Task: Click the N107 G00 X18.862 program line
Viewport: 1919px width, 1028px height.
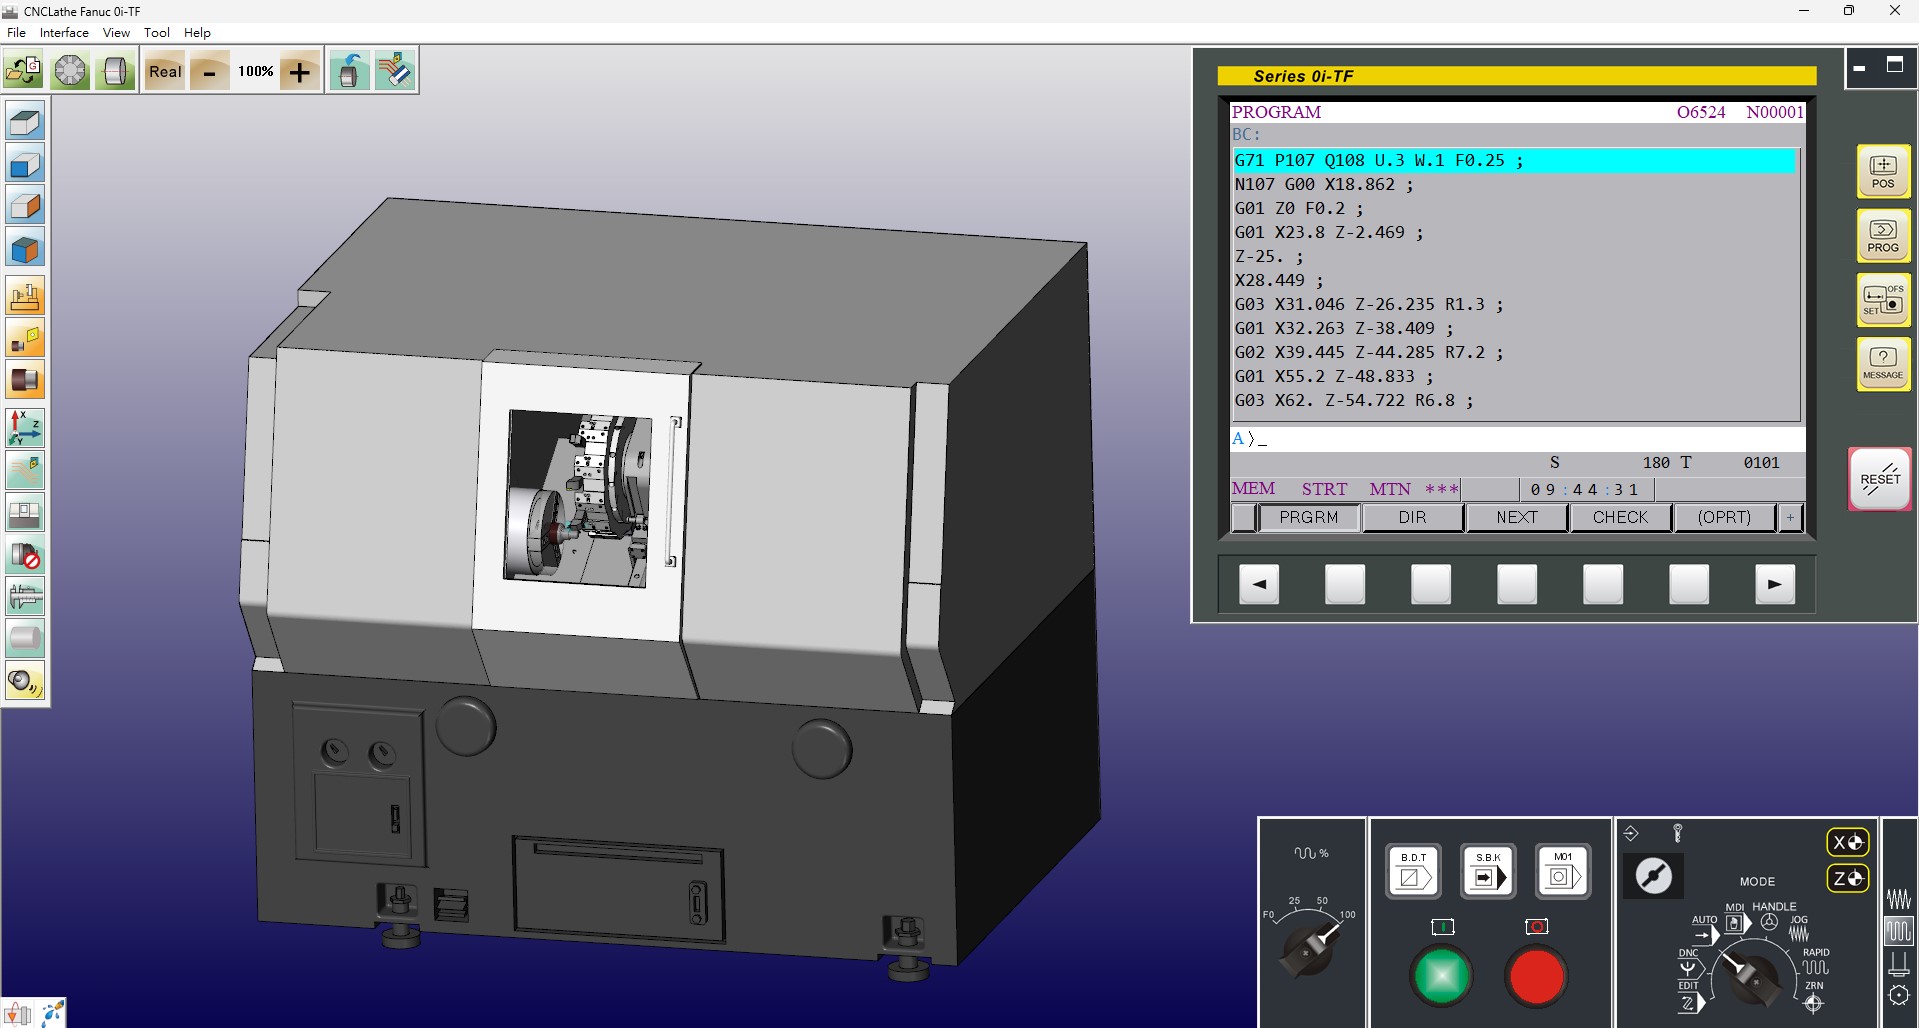Action: 1323,184
